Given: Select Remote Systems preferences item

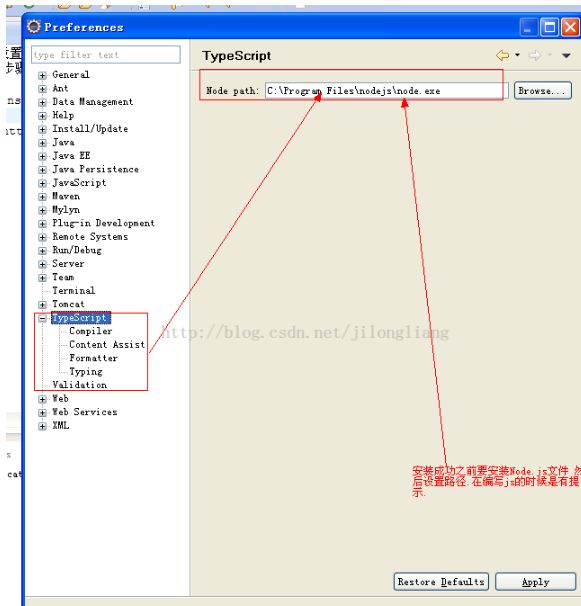Looking at the screenshot, I should [90, 237].
